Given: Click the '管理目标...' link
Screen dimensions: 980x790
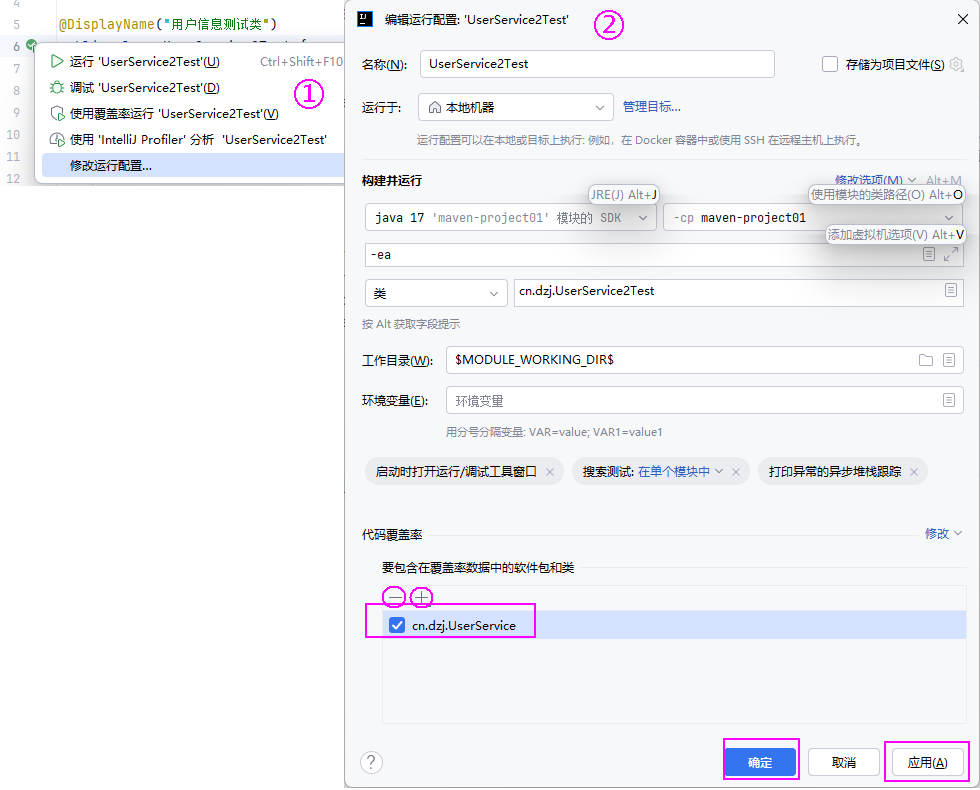Looking at the screenshot, I should pos(652,107).
